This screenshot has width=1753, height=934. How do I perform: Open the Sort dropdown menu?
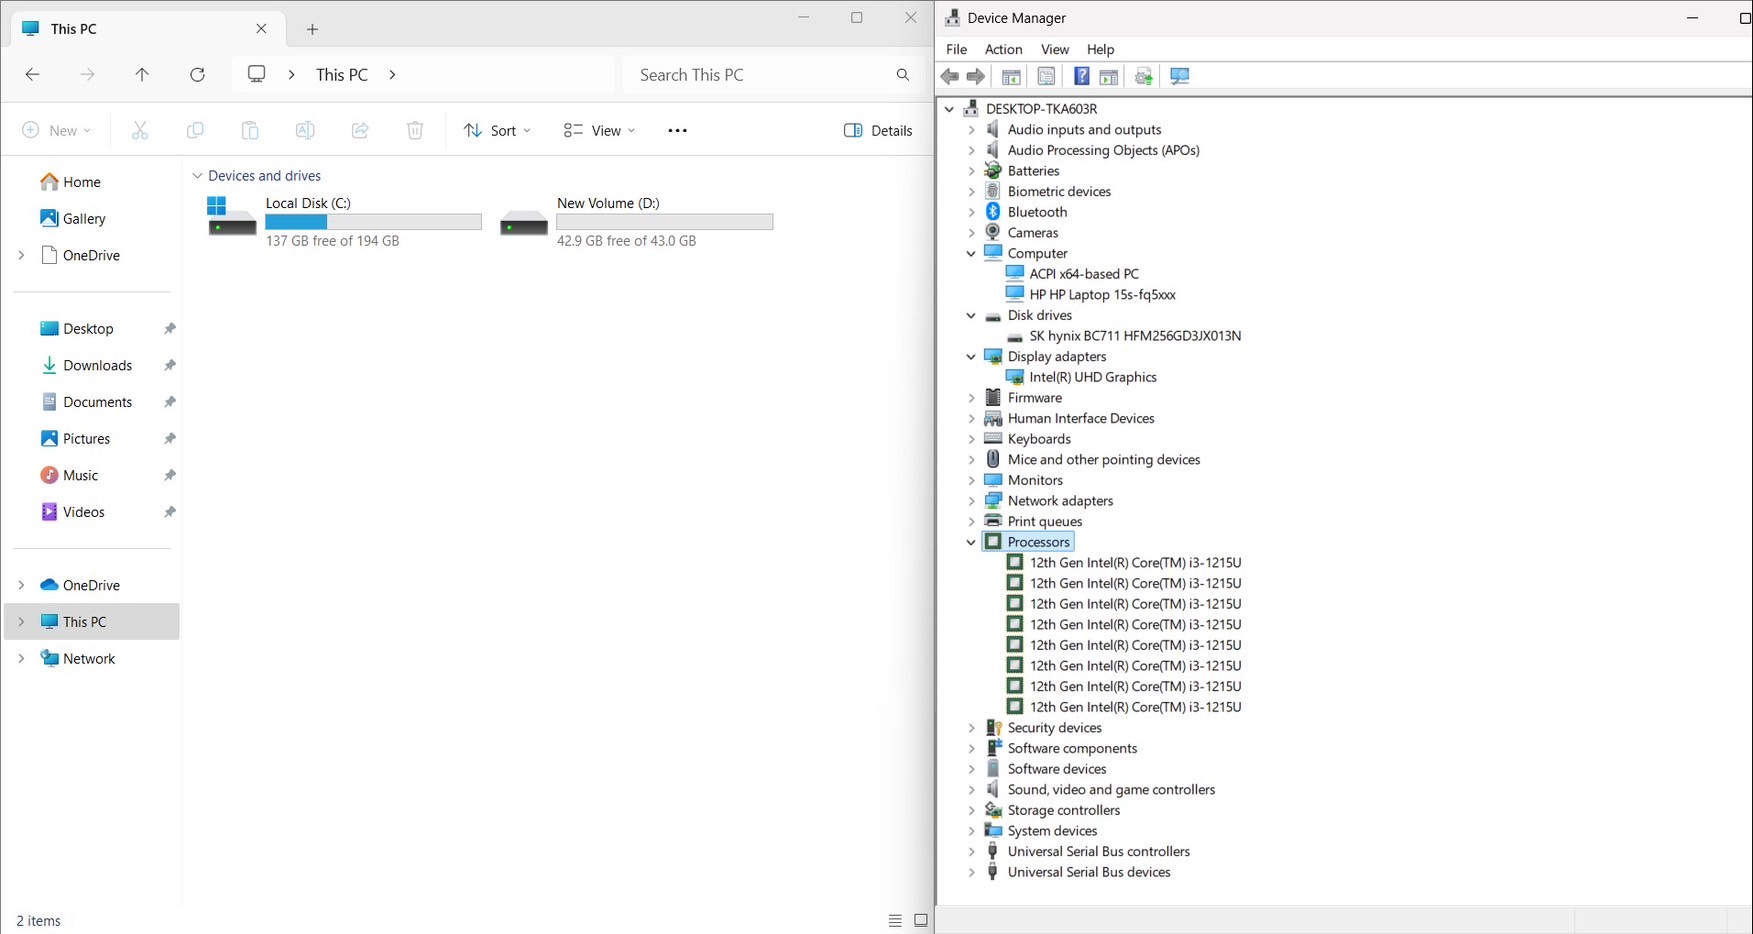click(497, 131)
